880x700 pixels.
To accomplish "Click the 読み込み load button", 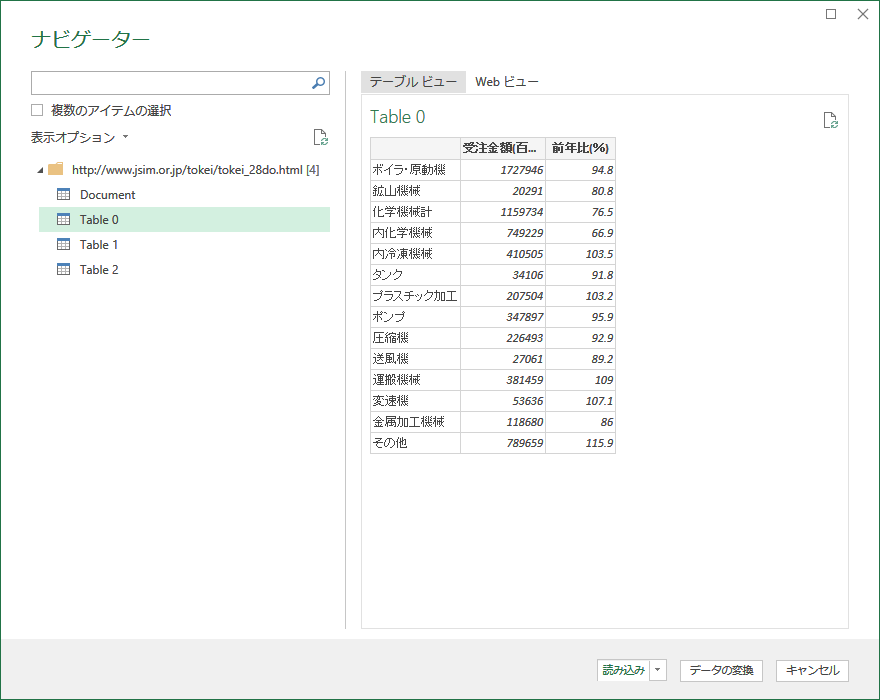I will 623,671.
